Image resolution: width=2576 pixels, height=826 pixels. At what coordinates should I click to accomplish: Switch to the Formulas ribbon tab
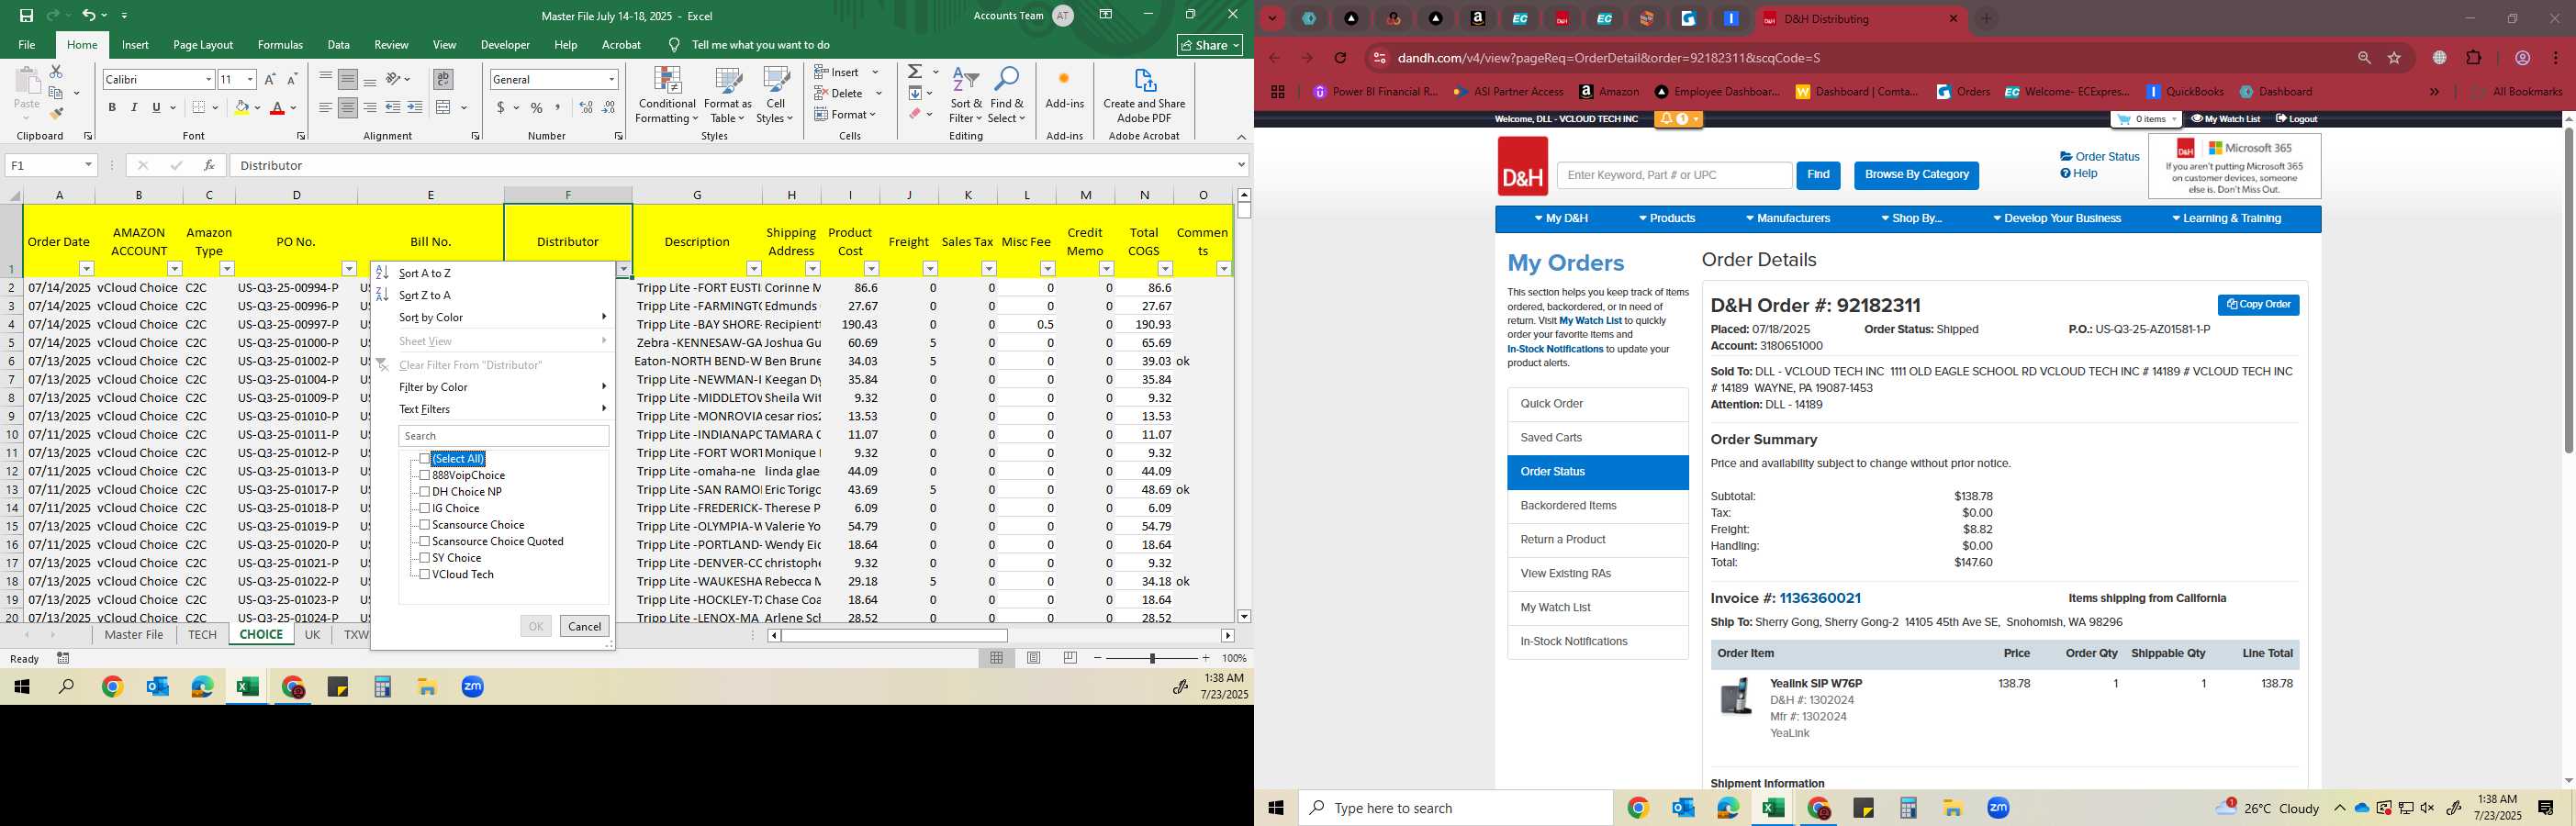tap(280, 45)
